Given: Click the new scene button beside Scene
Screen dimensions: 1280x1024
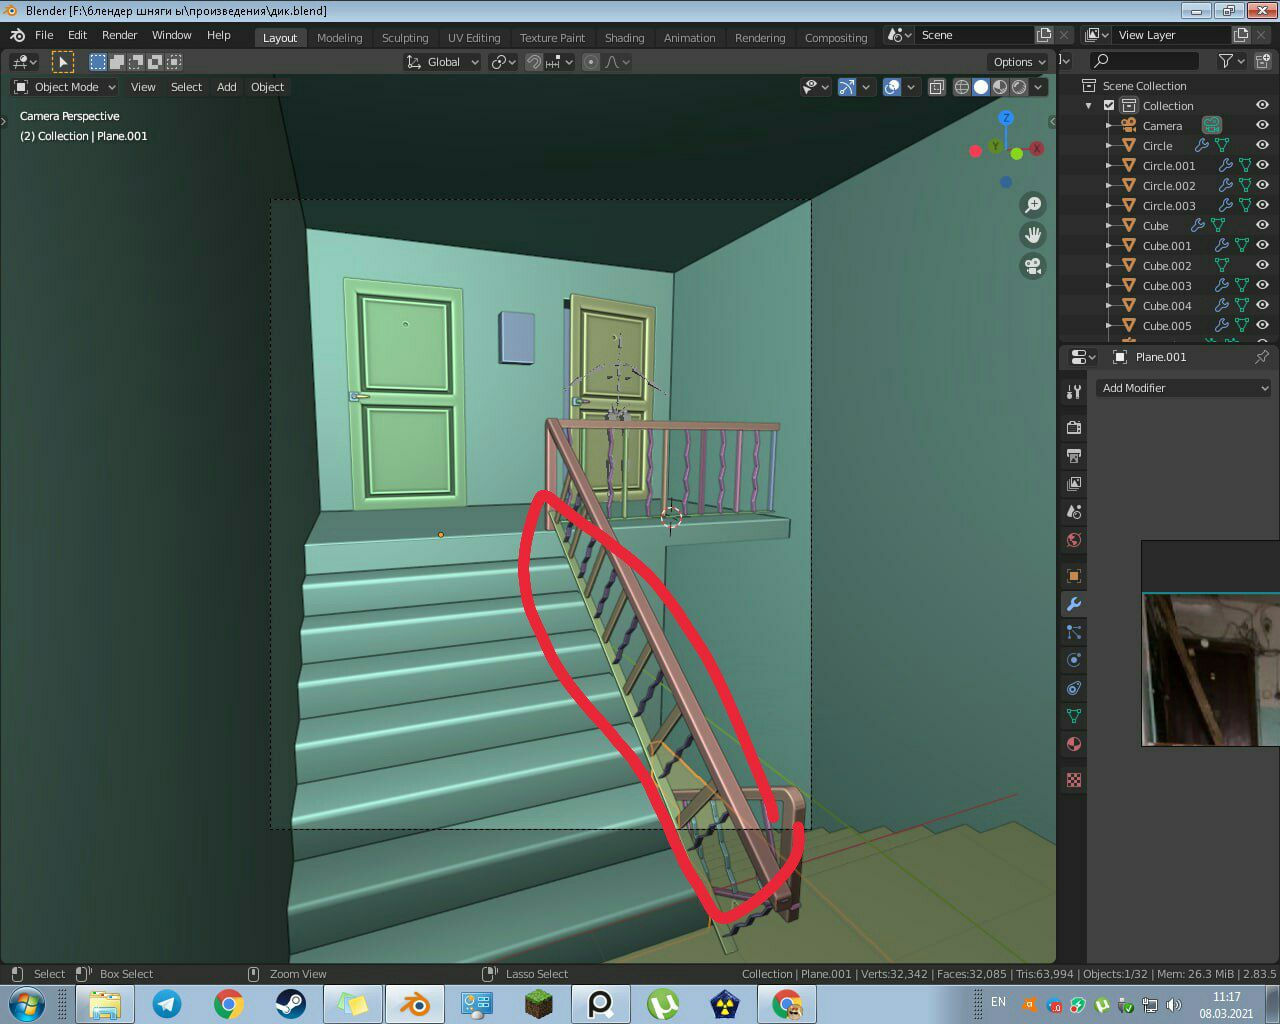Looking at the screenshot, I should coord(1044,35).
